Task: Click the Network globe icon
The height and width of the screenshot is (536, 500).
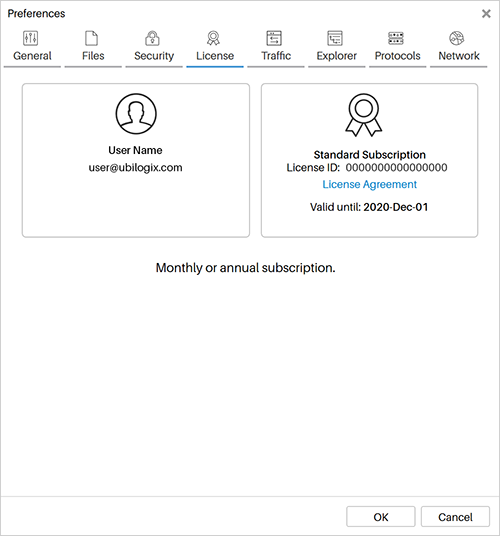Action: 457,38
